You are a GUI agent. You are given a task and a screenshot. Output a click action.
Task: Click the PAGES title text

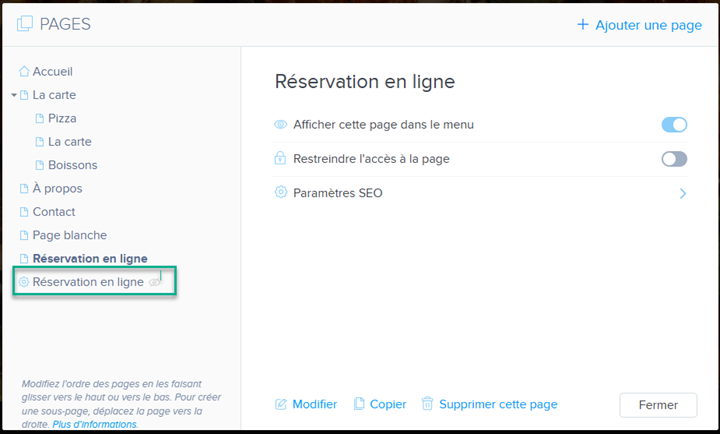click(65, 24)
